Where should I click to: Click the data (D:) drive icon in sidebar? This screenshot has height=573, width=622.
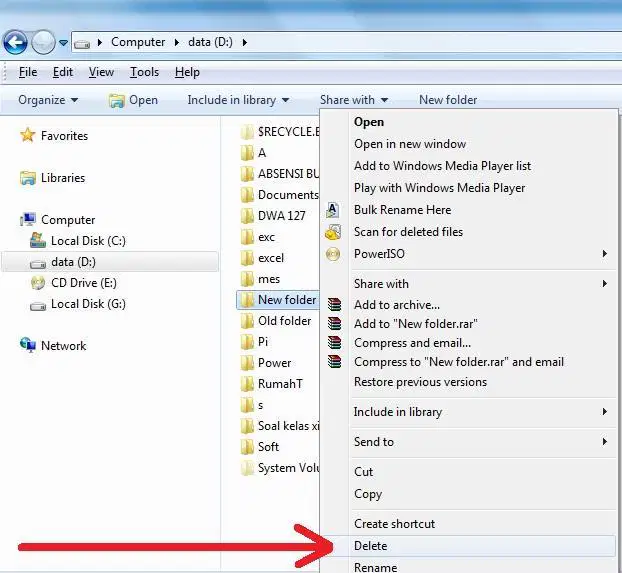pos(38,263)
